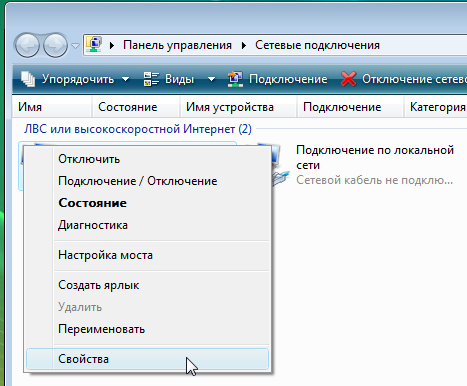Screen dimensions: 467x386
Task: Expand Упорядочить dropdown arrow
Action: [125, 79]
